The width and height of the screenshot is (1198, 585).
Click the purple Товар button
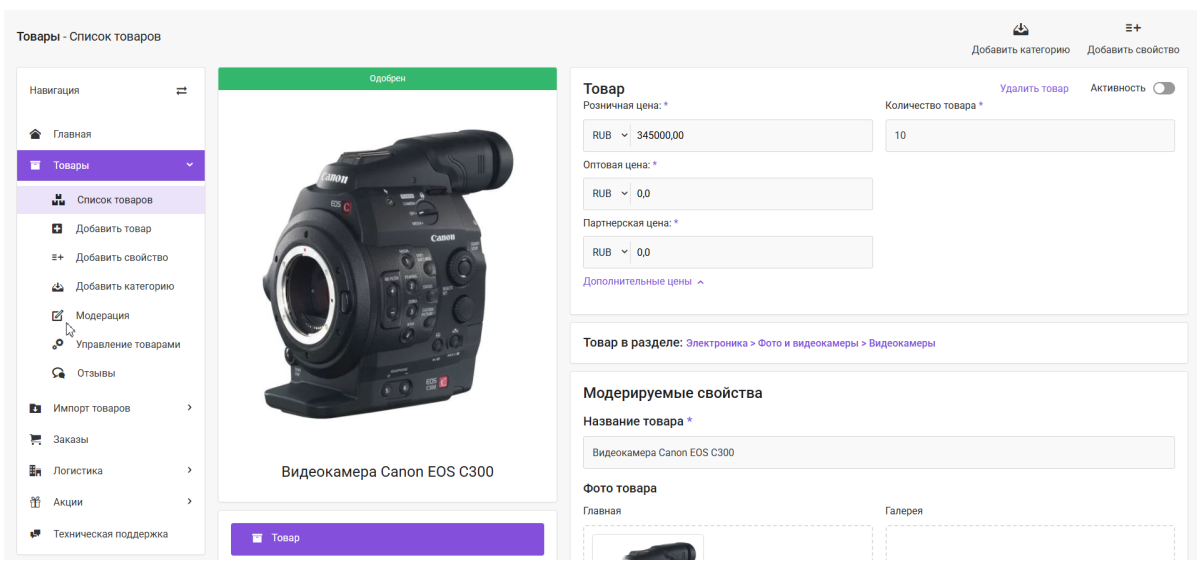coord(387,539)
